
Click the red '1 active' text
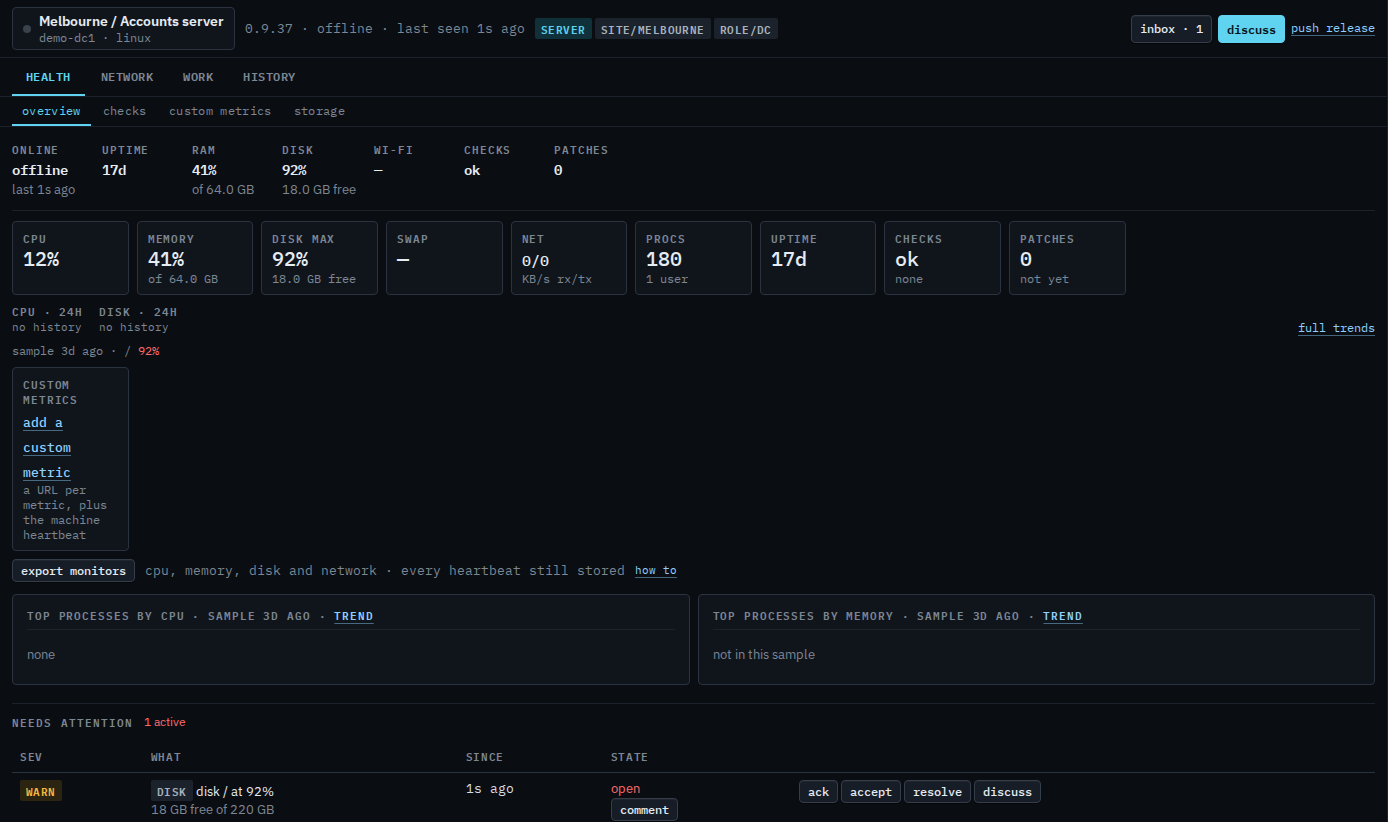click(x=165, y=722)
